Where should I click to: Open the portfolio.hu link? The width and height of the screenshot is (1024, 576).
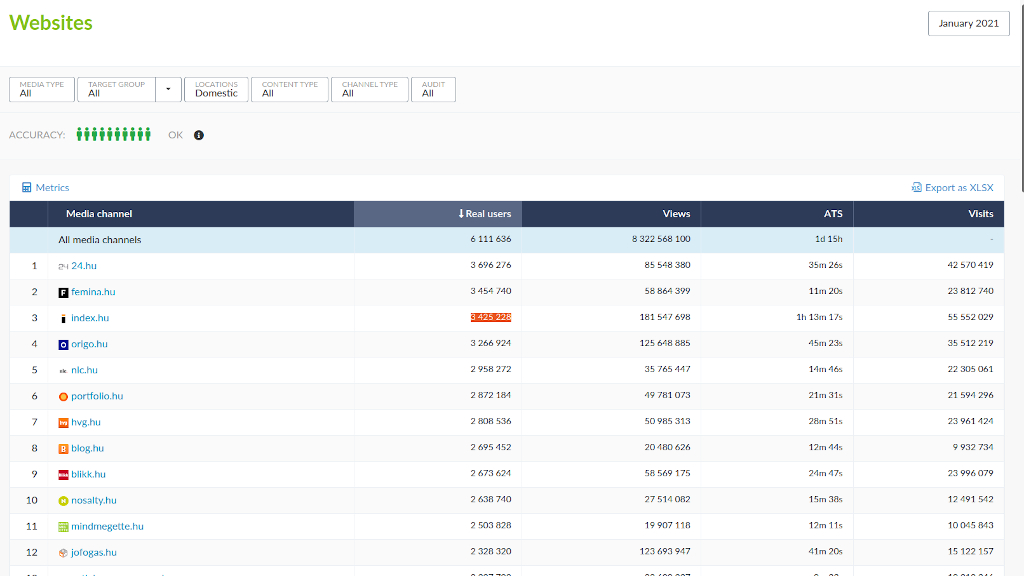click(97, 396)
